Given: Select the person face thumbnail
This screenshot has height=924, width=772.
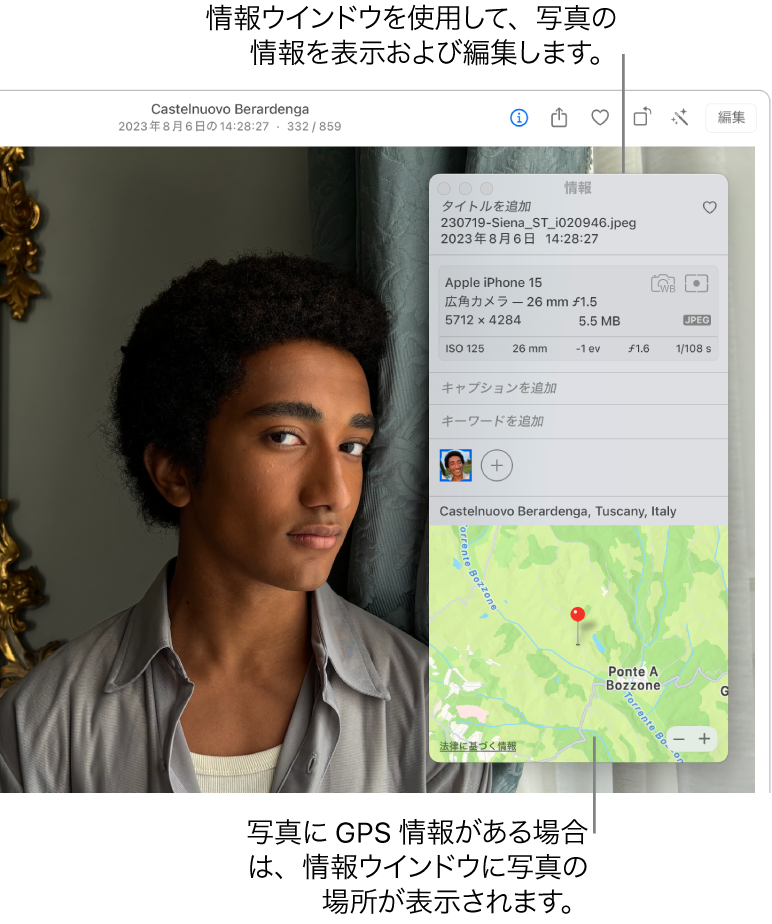Looking at the screenshot, I should [x=456, y=466].
